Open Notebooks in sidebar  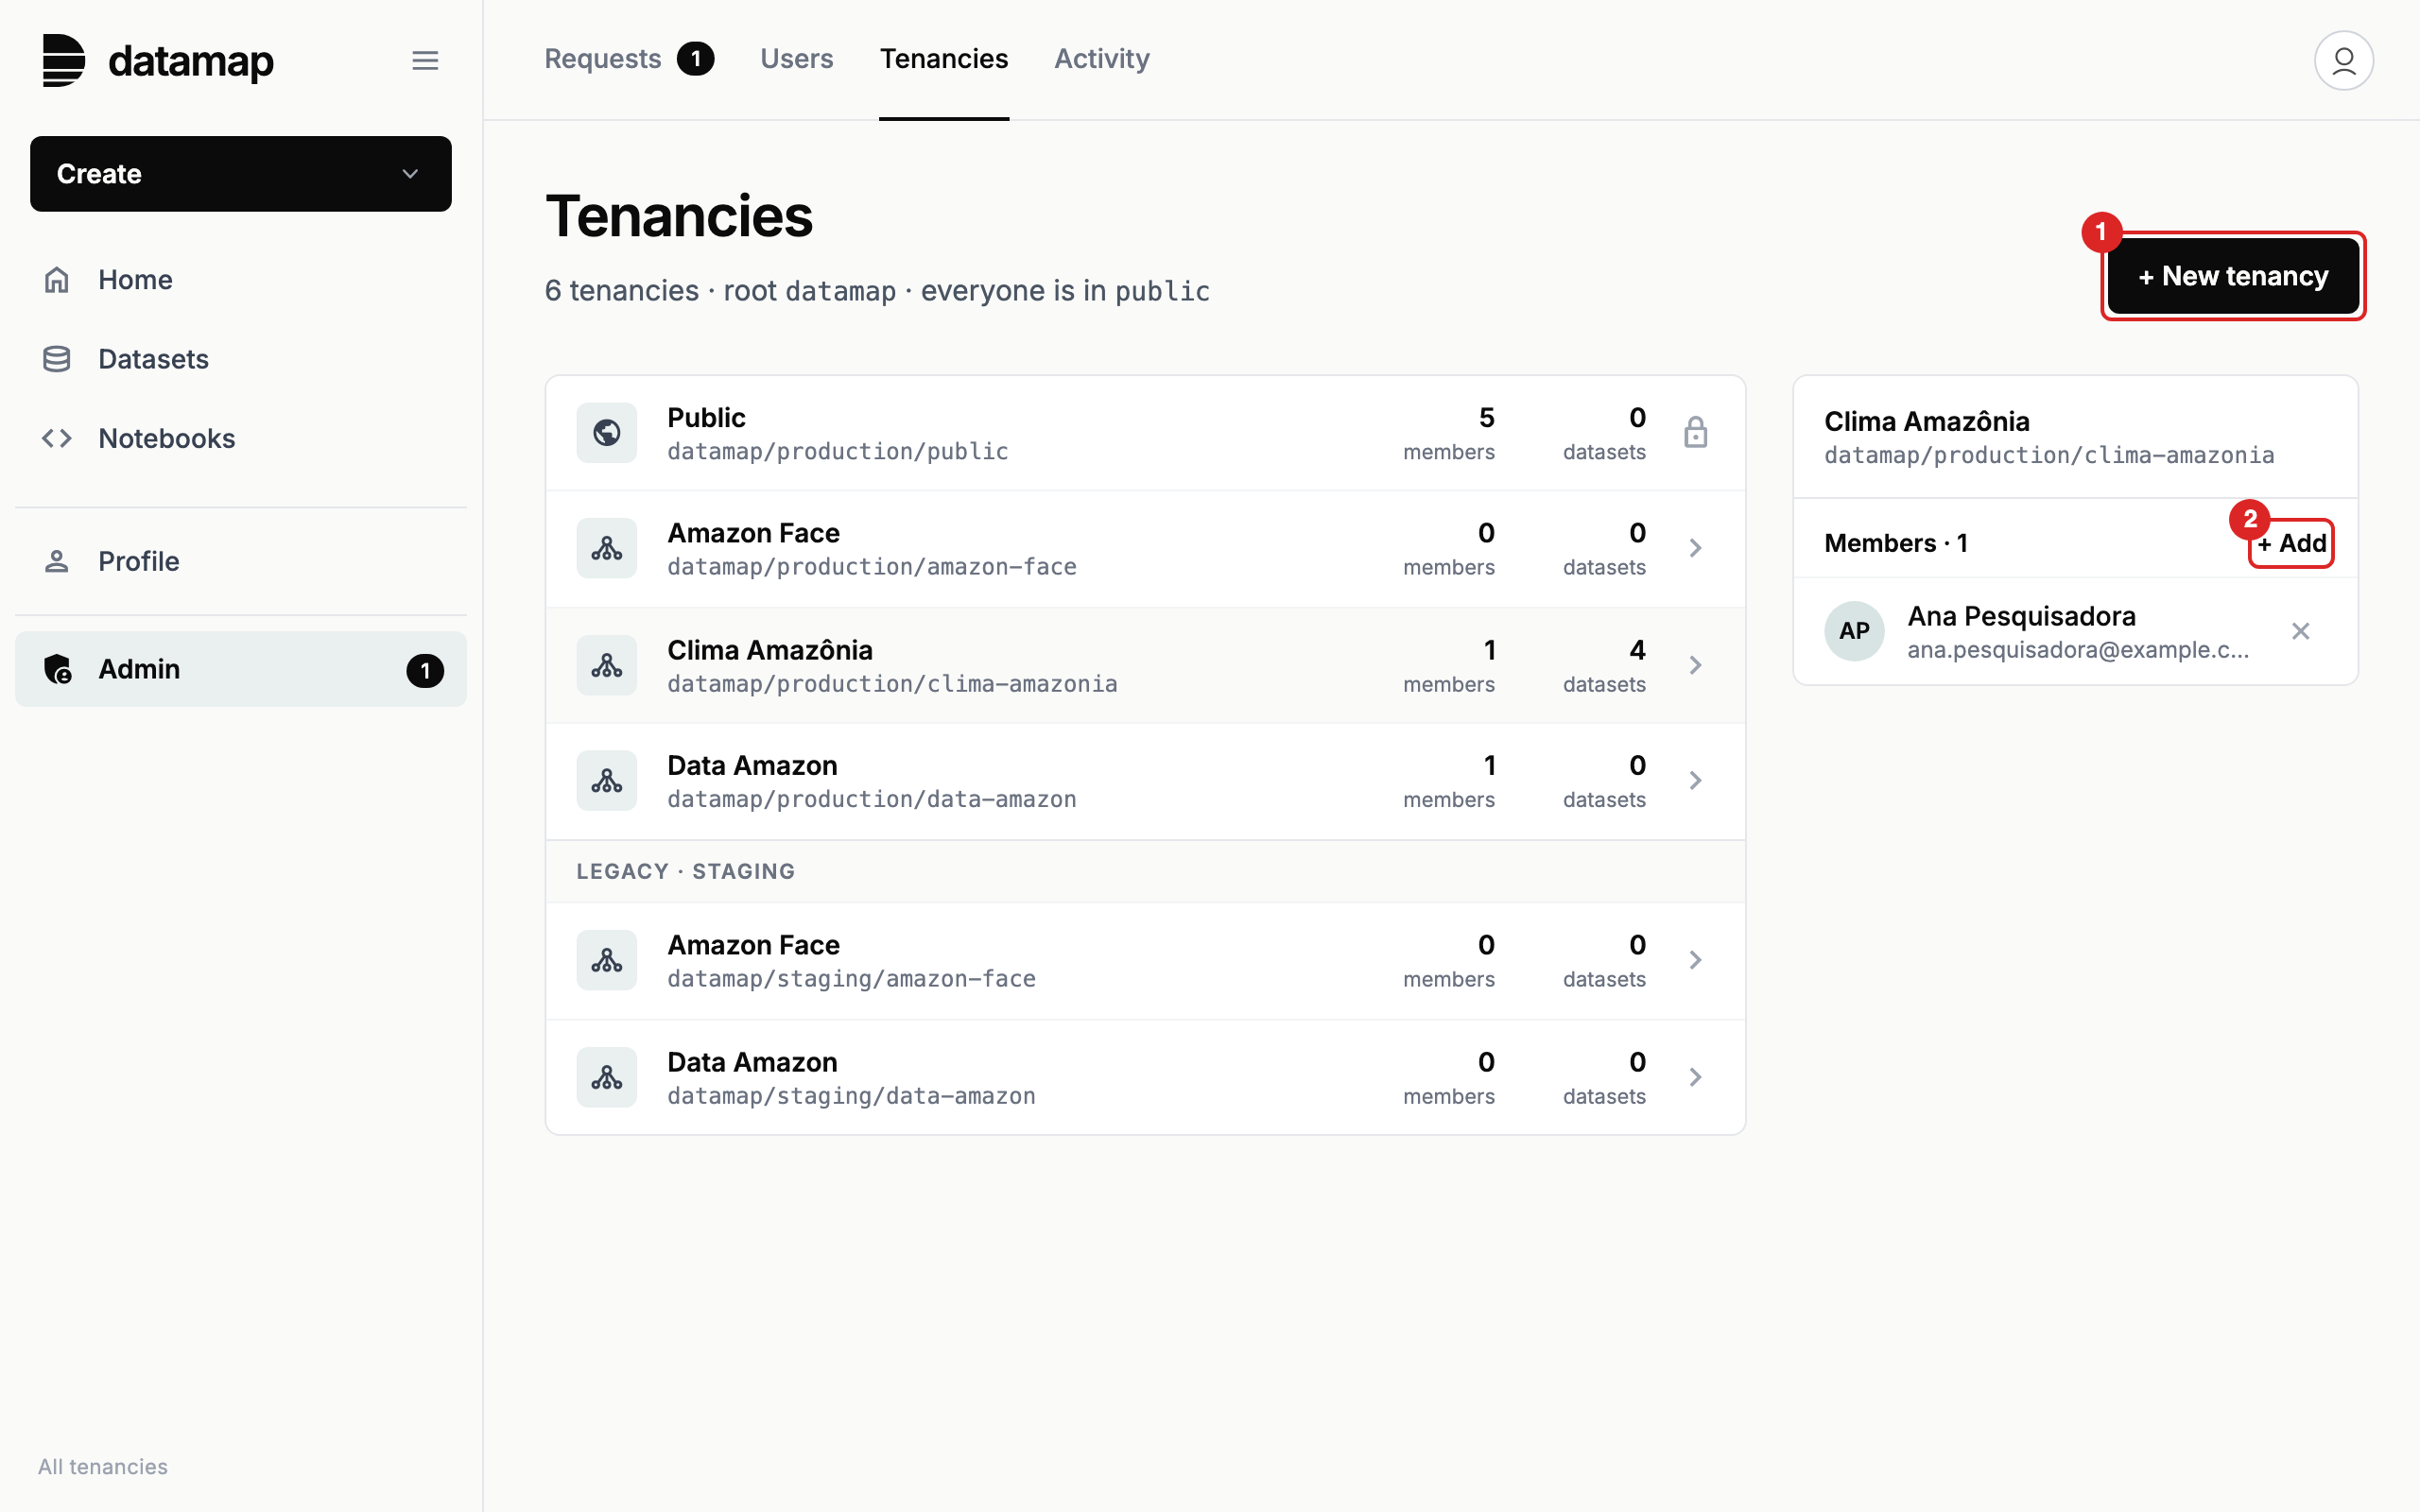point(241,438)
